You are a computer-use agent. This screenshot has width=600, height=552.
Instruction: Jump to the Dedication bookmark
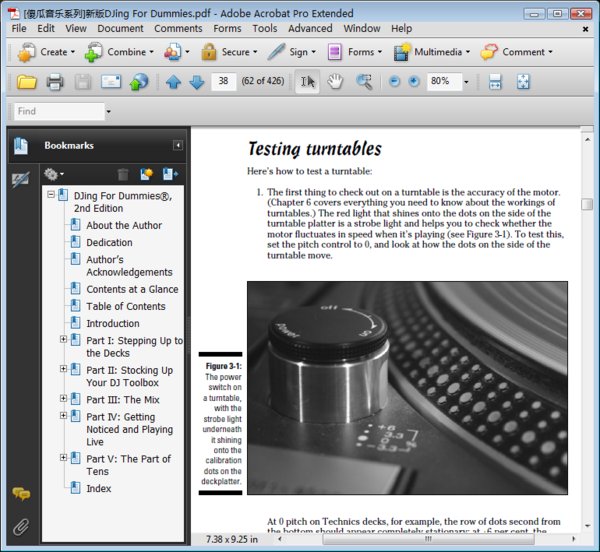coord(109,243)
